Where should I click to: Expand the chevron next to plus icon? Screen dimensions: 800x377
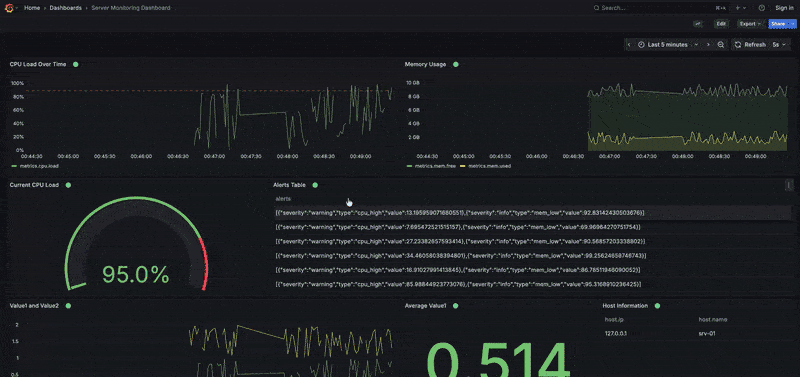pos(744,8)
